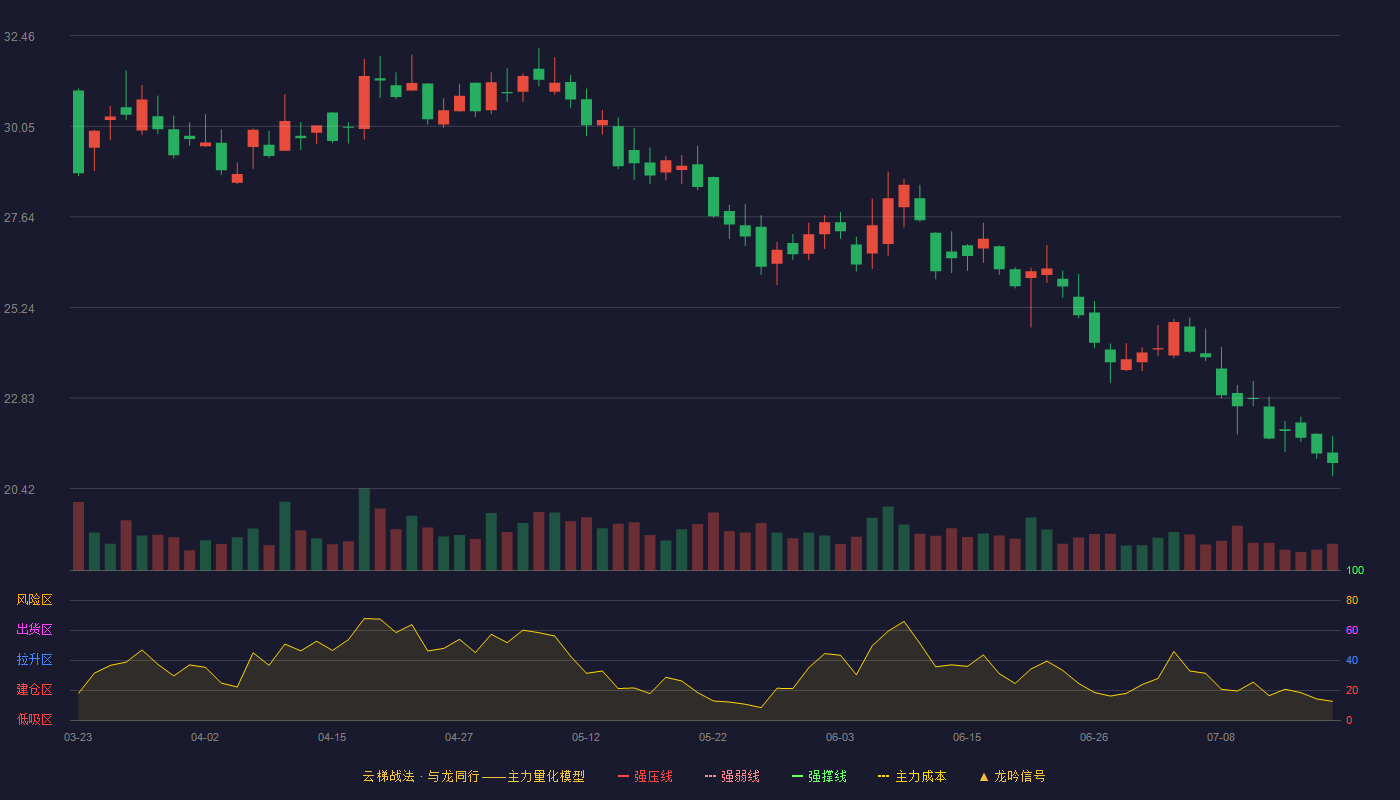Click the 03-23 date label

pyautogui.click(x=78, y=737)
